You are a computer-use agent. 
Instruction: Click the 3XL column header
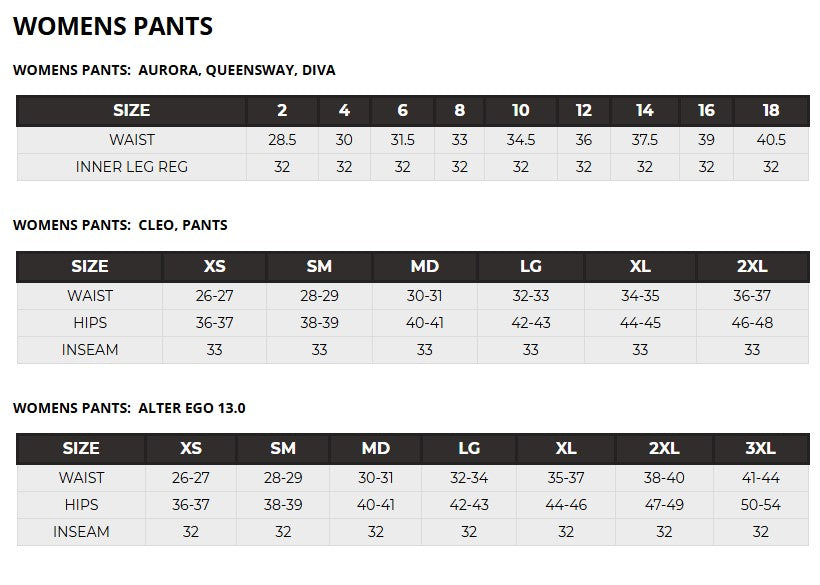coord(760,449)
